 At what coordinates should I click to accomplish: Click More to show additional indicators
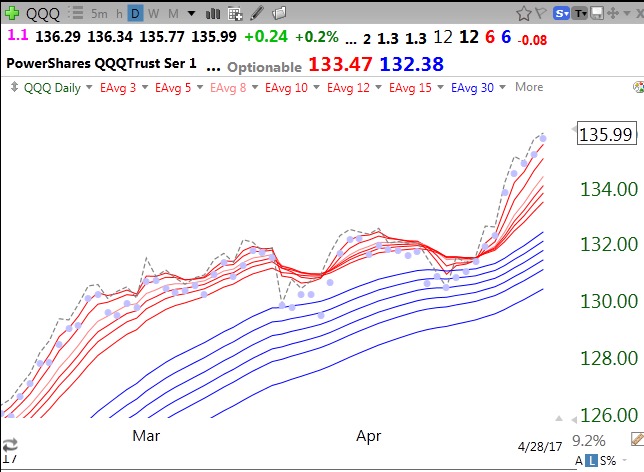(x=529, y=87)
